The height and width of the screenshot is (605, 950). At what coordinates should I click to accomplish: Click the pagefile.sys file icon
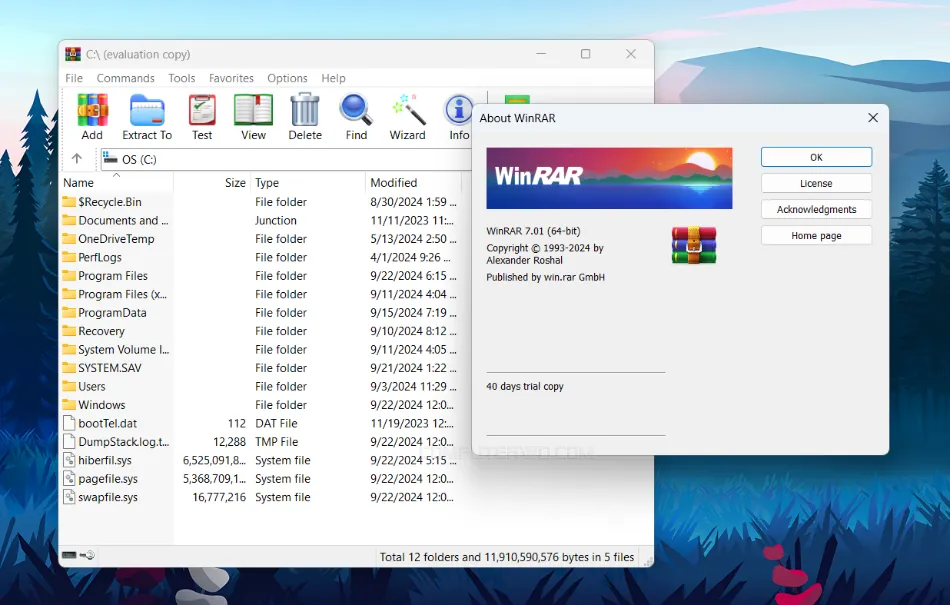pyautogui.click(x=69, y=478)
